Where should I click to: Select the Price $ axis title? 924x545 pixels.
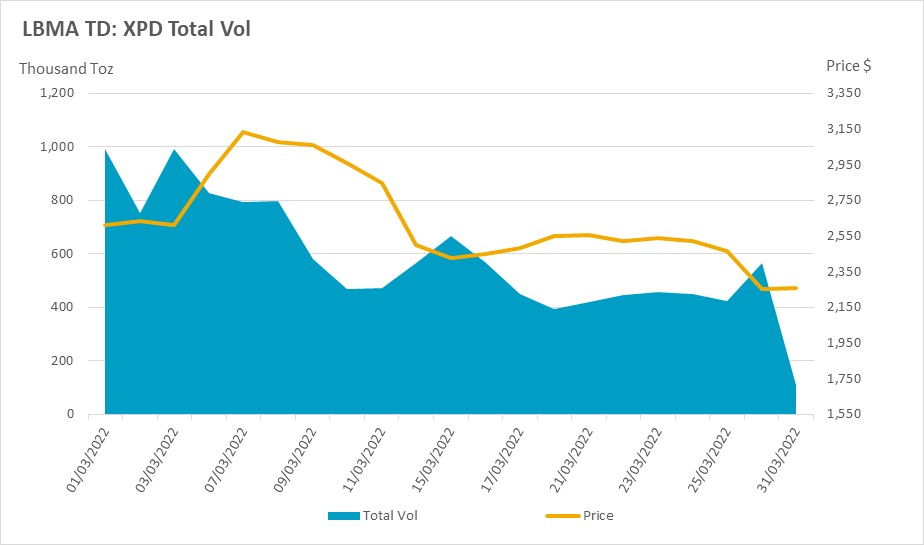click(x=849, y=65)
